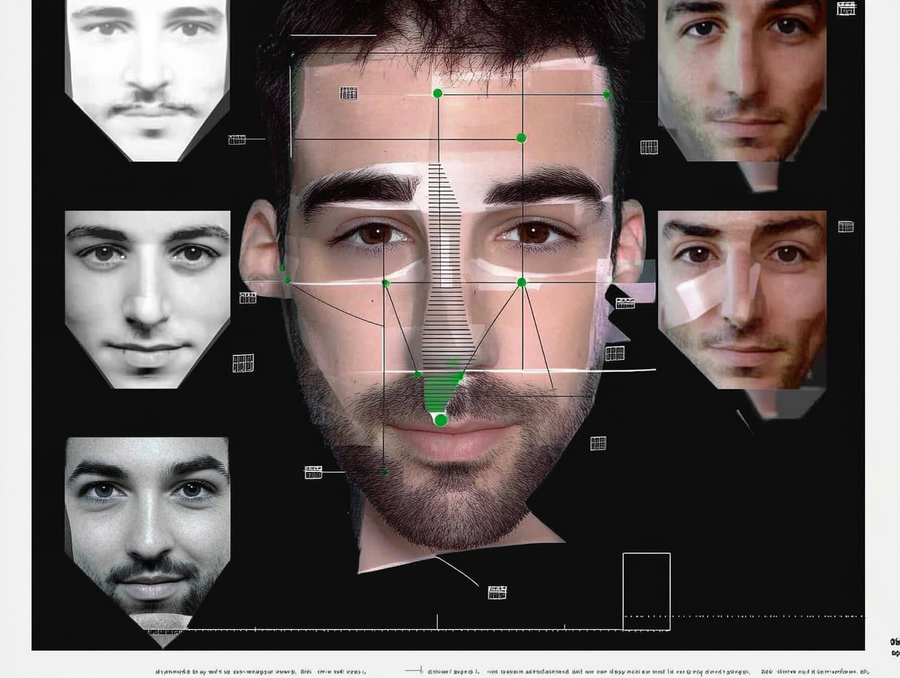Viewport: 900px width, 678px height.
Task: Select the upper-right color face thumbnail
Action: pos(742,80)
